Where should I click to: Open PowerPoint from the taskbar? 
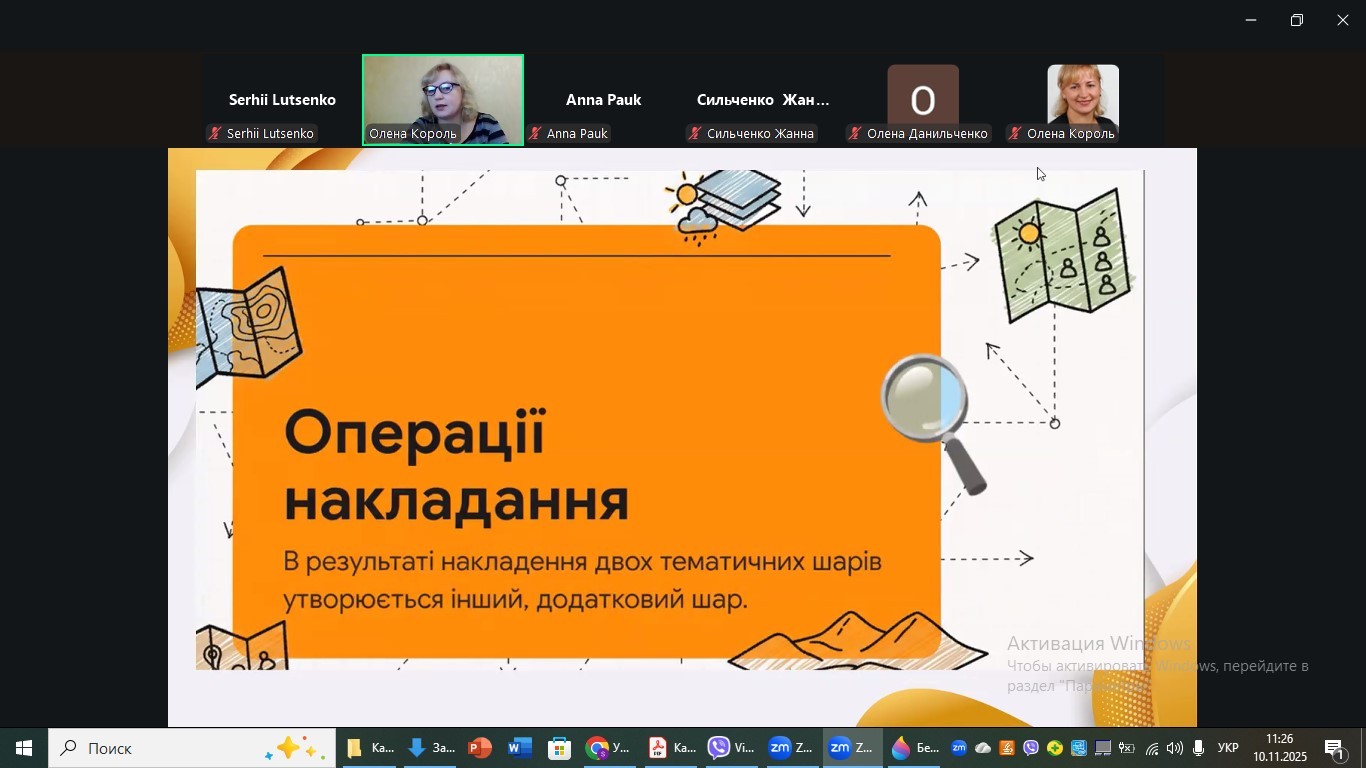(x=480, y=748)
